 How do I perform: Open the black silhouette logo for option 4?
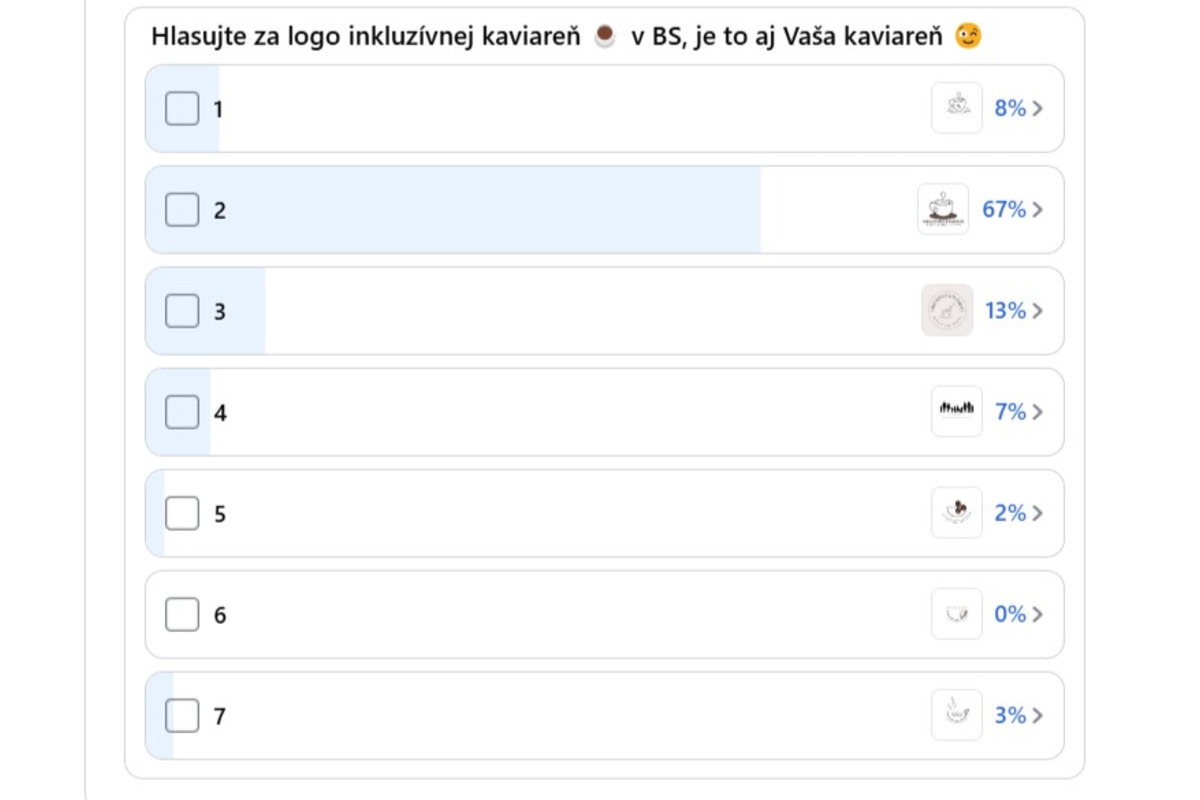(x=956, y=411)
